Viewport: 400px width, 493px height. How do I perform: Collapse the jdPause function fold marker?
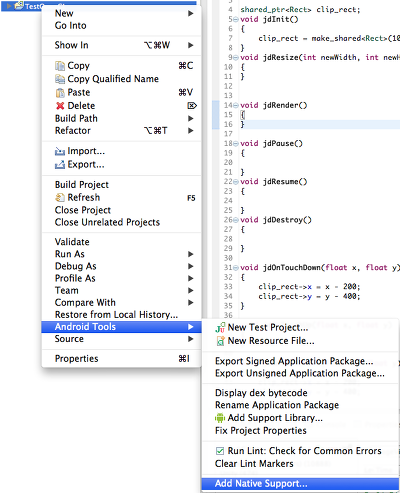[x=236, y=144]
